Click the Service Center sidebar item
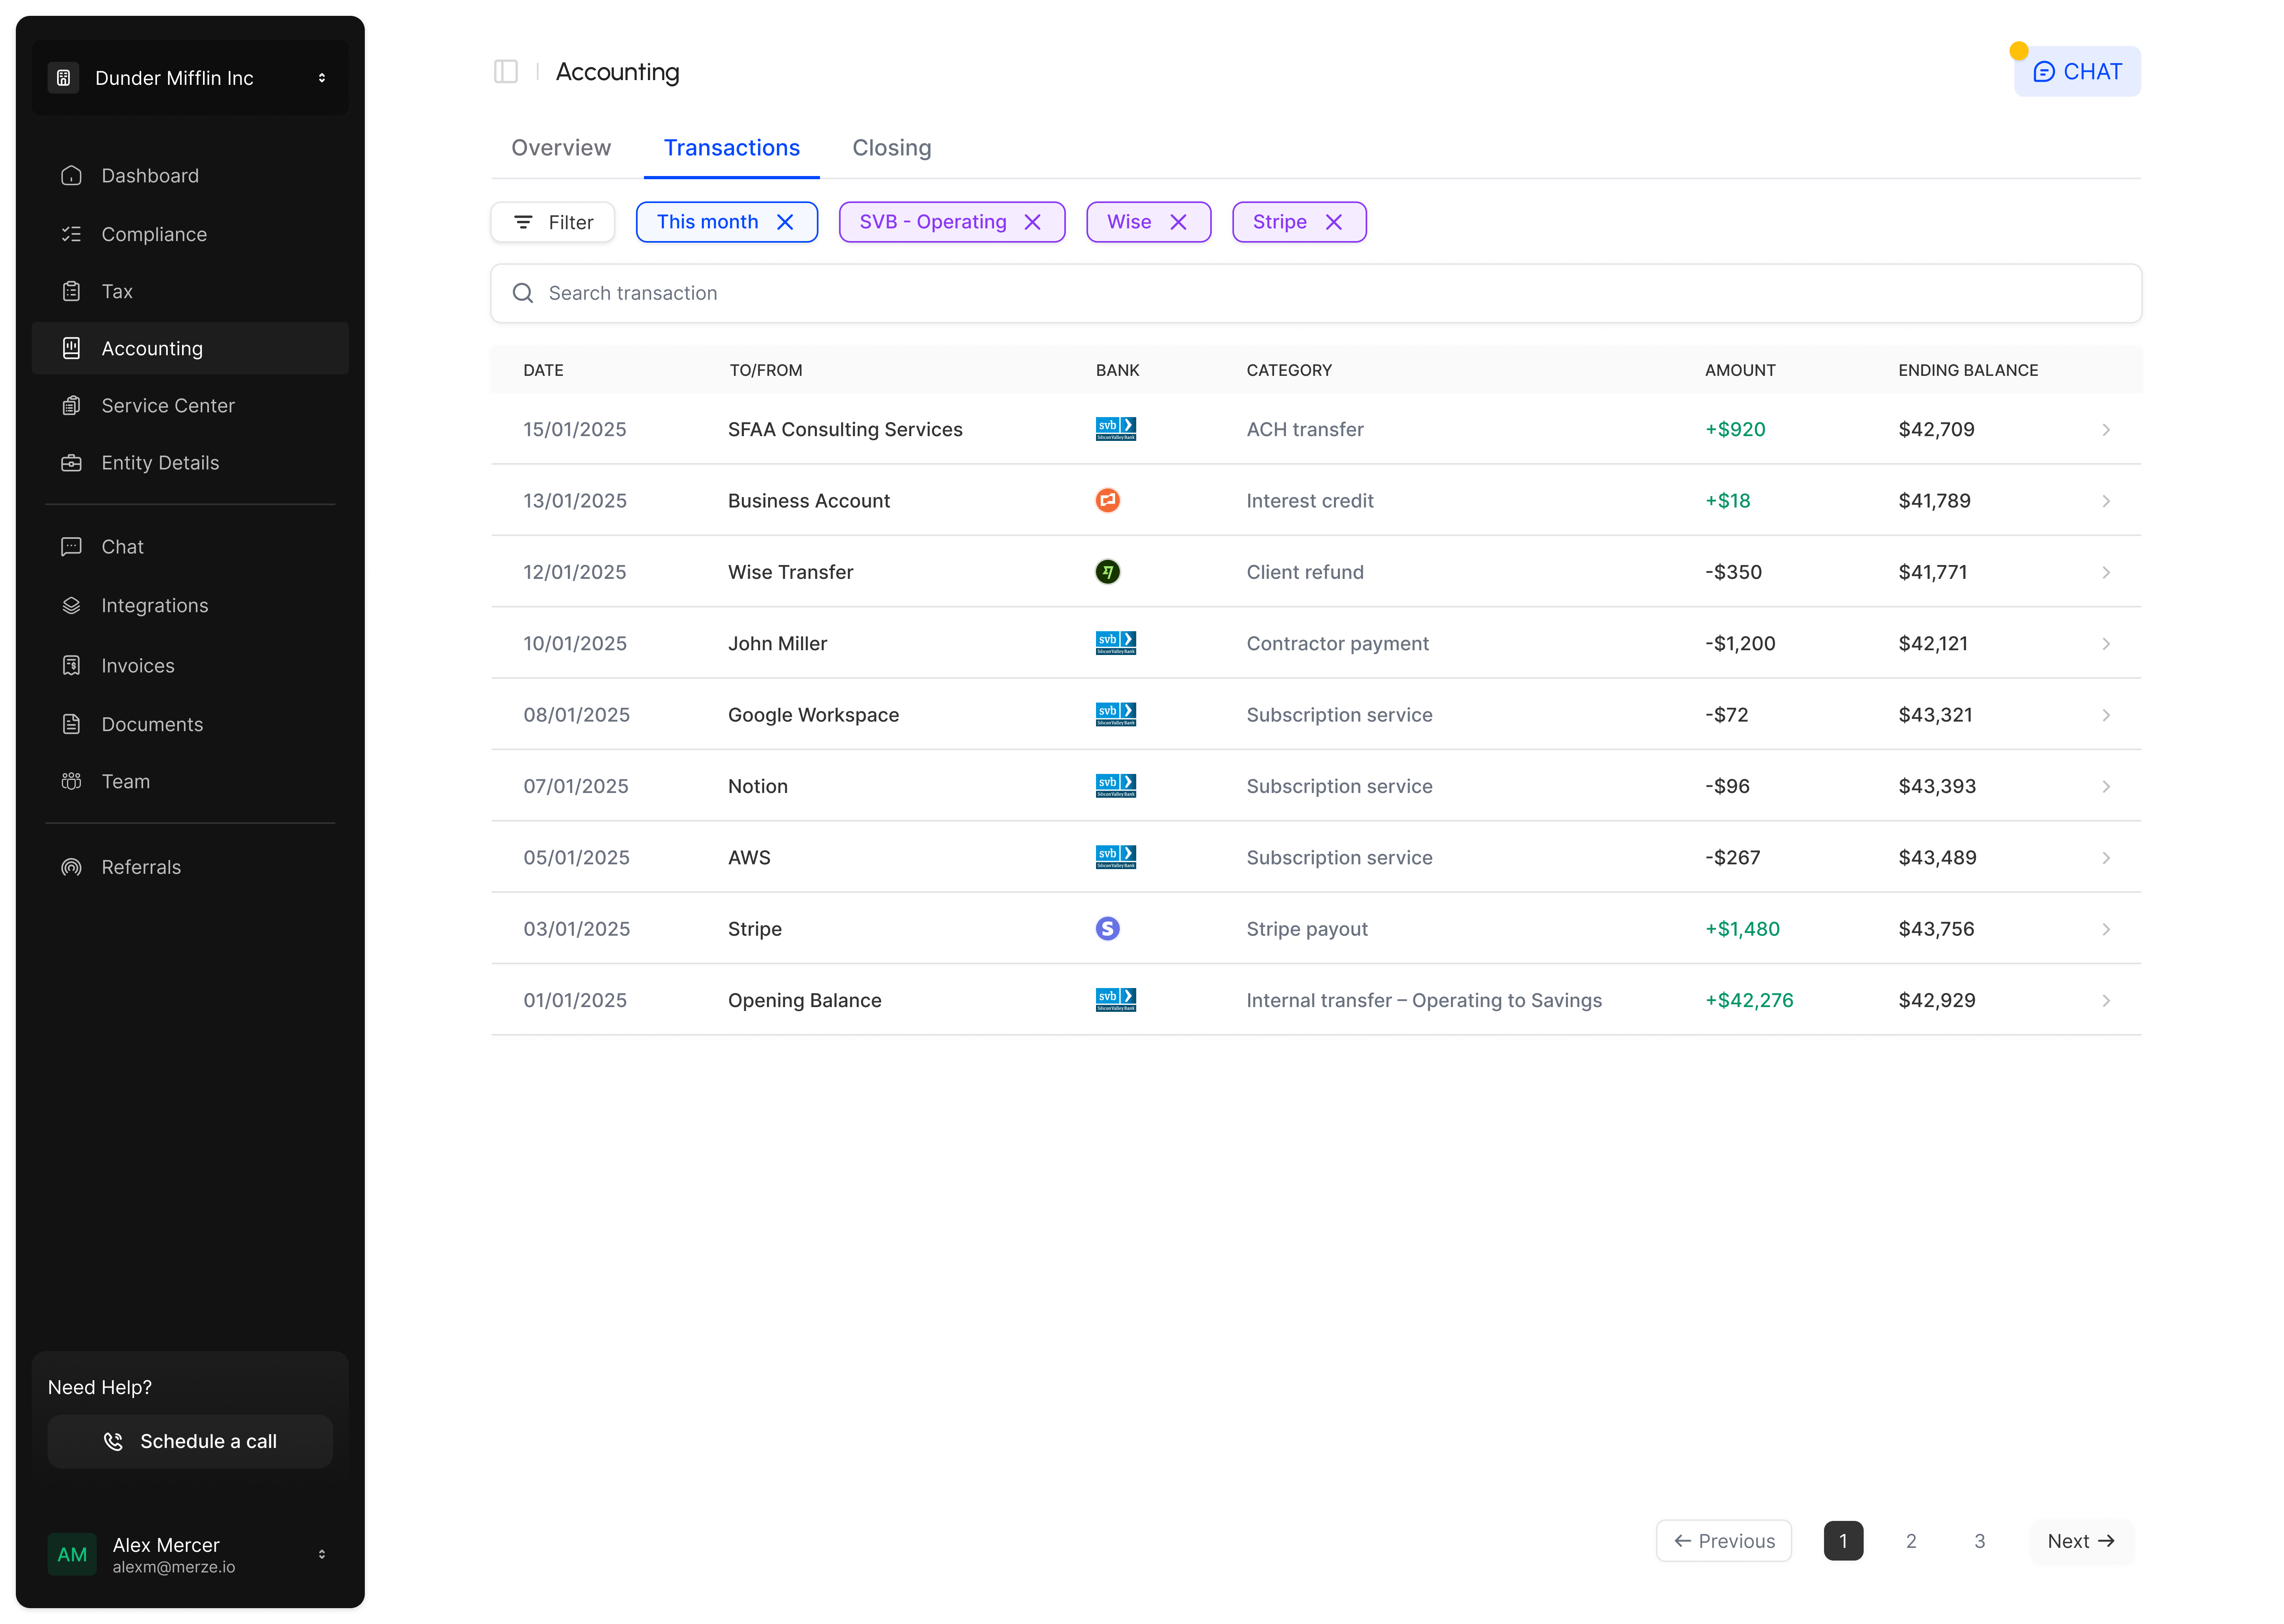Image resolution: width=2284 pixels, height=1624 pixels. point(168,405)
